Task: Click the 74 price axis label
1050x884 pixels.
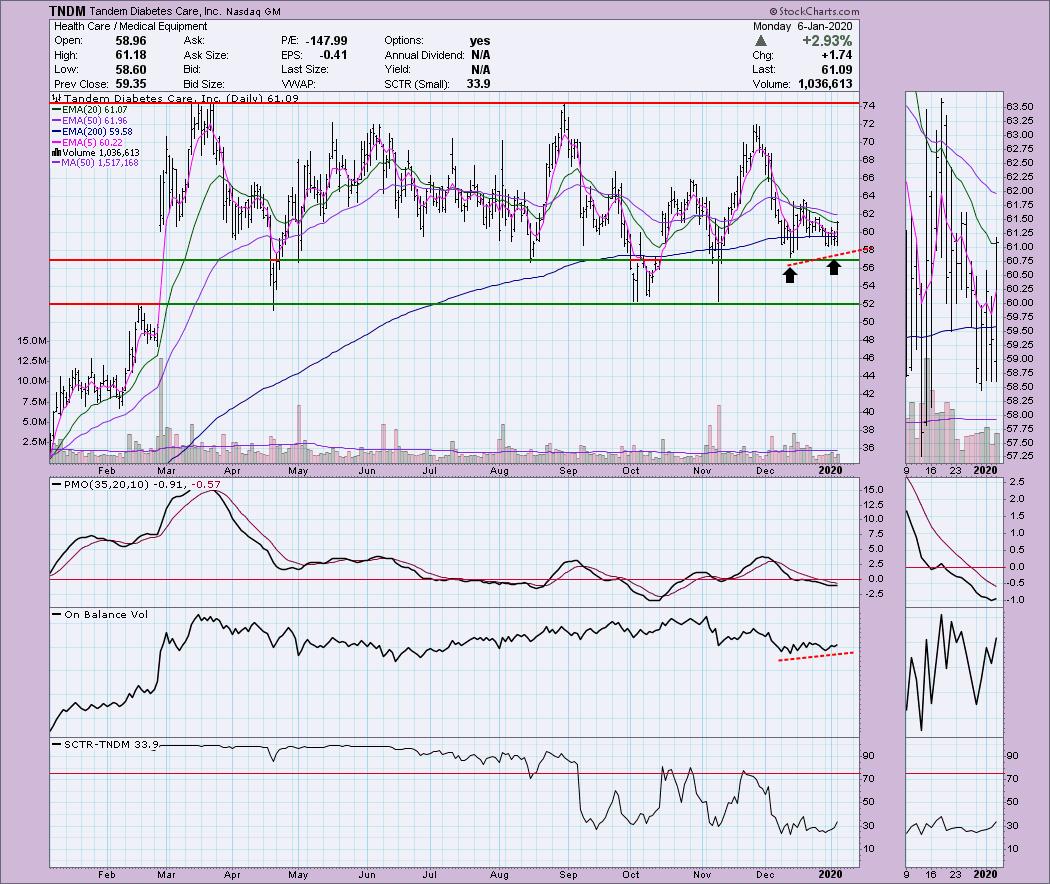Action: coord(869,106)
